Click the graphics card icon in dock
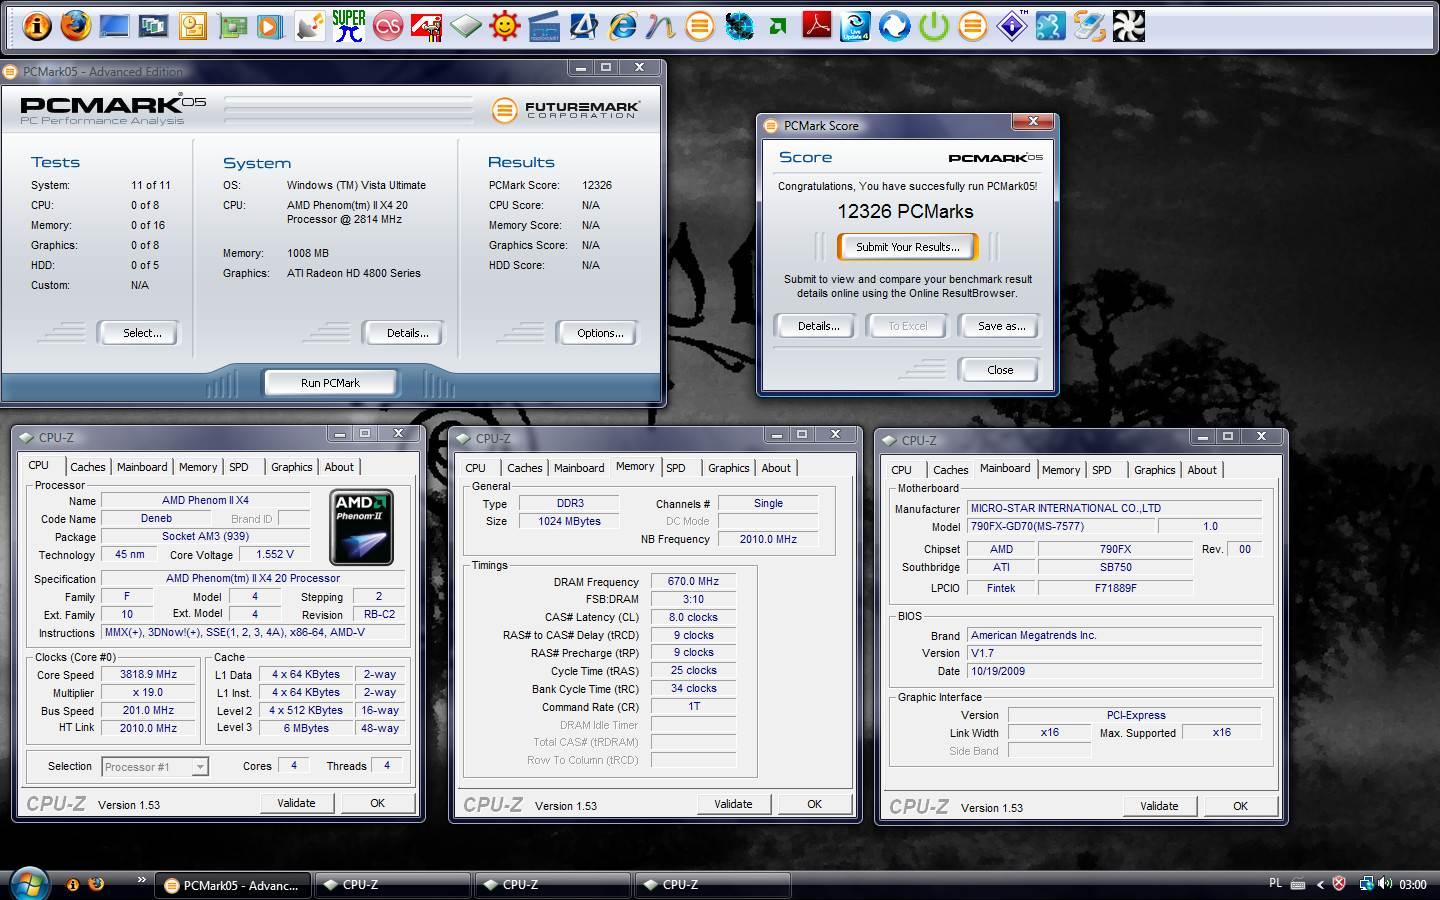The width and height of the screenshot is (1440, 900). [231, 26]
